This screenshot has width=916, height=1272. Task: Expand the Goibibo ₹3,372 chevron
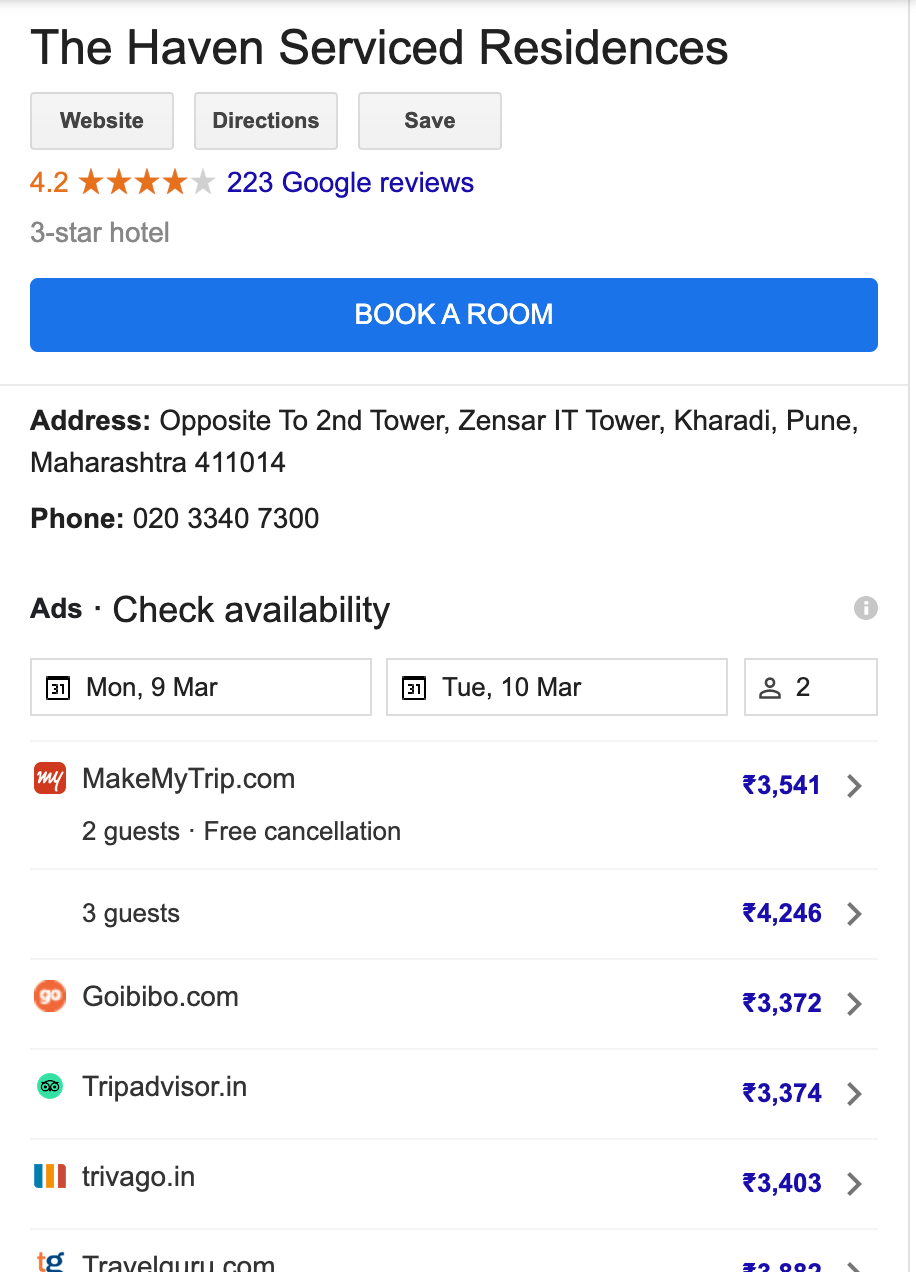click(854, 1004)
